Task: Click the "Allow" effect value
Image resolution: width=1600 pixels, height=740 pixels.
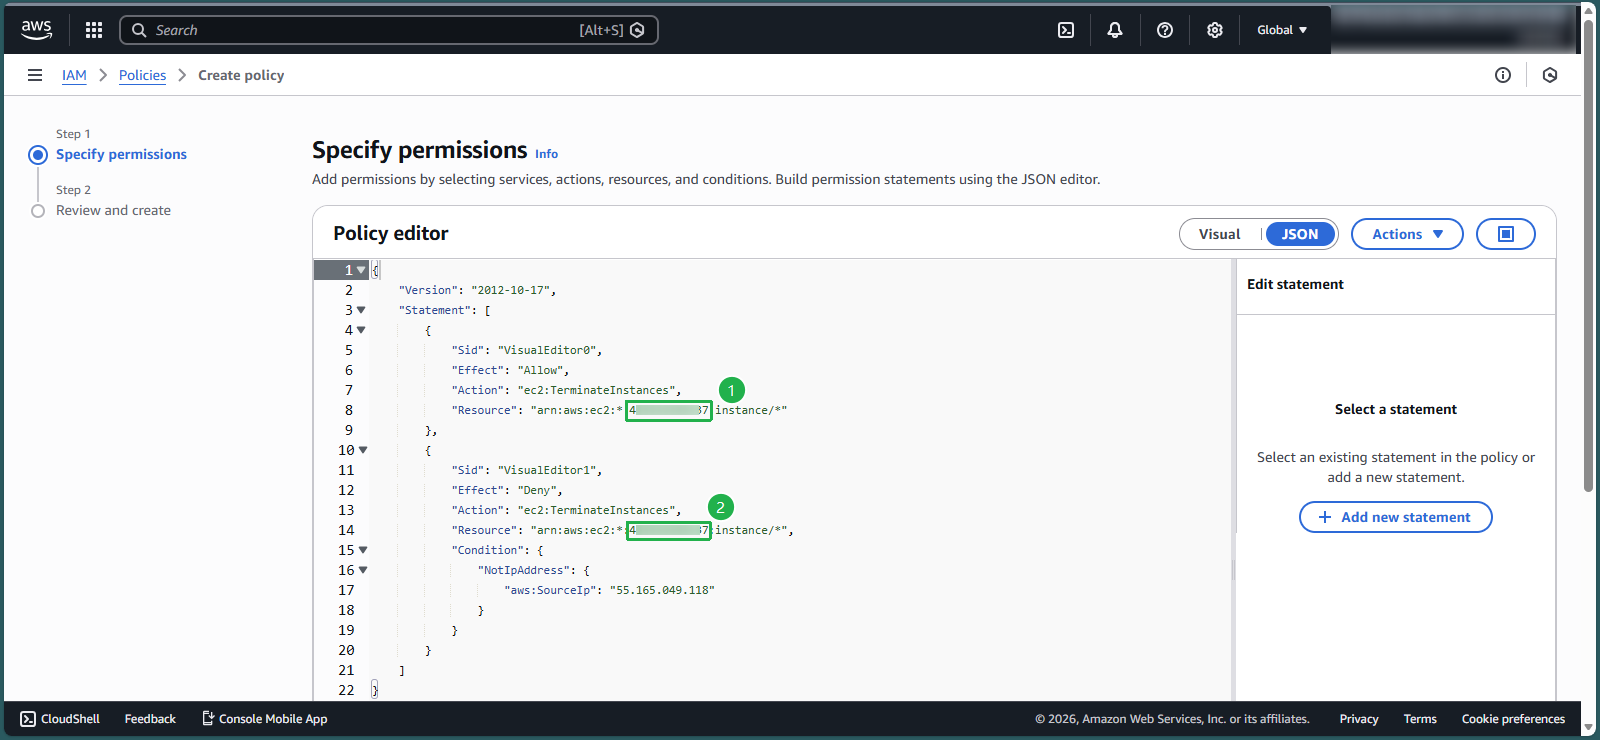Action: 540,370
